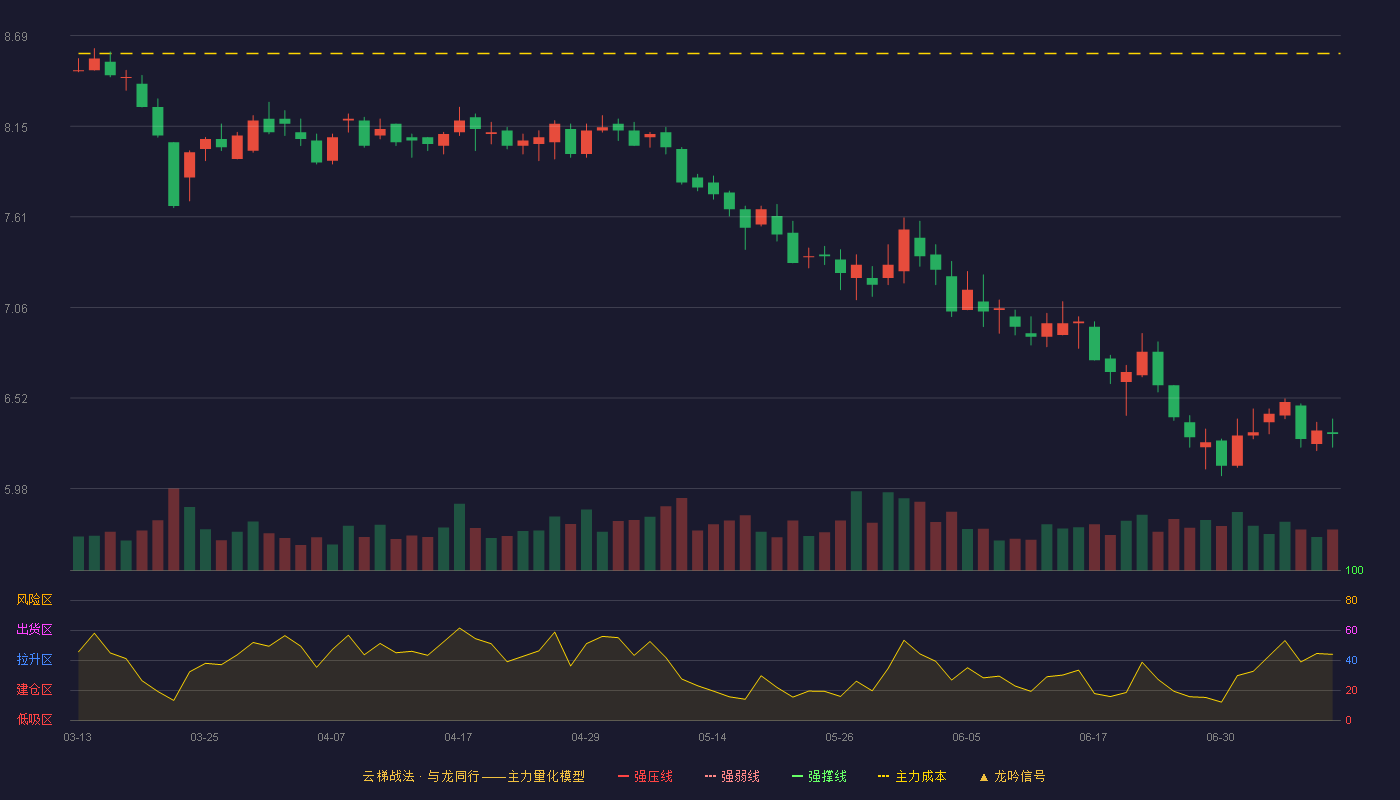Toggle the 主力成本 legend item

coord(912,776)
